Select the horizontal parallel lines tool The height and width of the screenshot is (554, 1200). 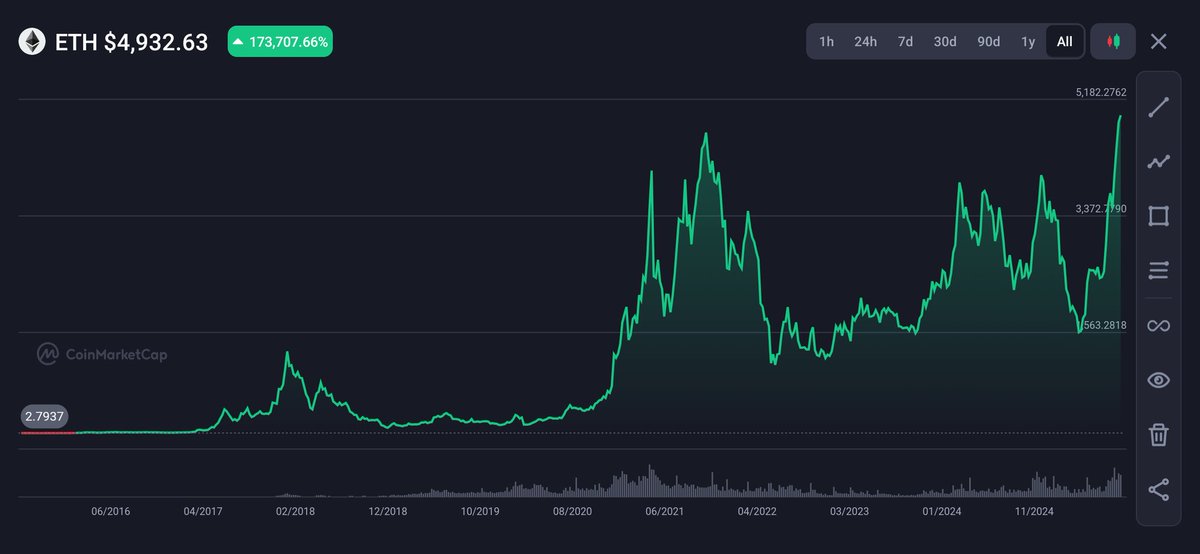(1159, 271)
